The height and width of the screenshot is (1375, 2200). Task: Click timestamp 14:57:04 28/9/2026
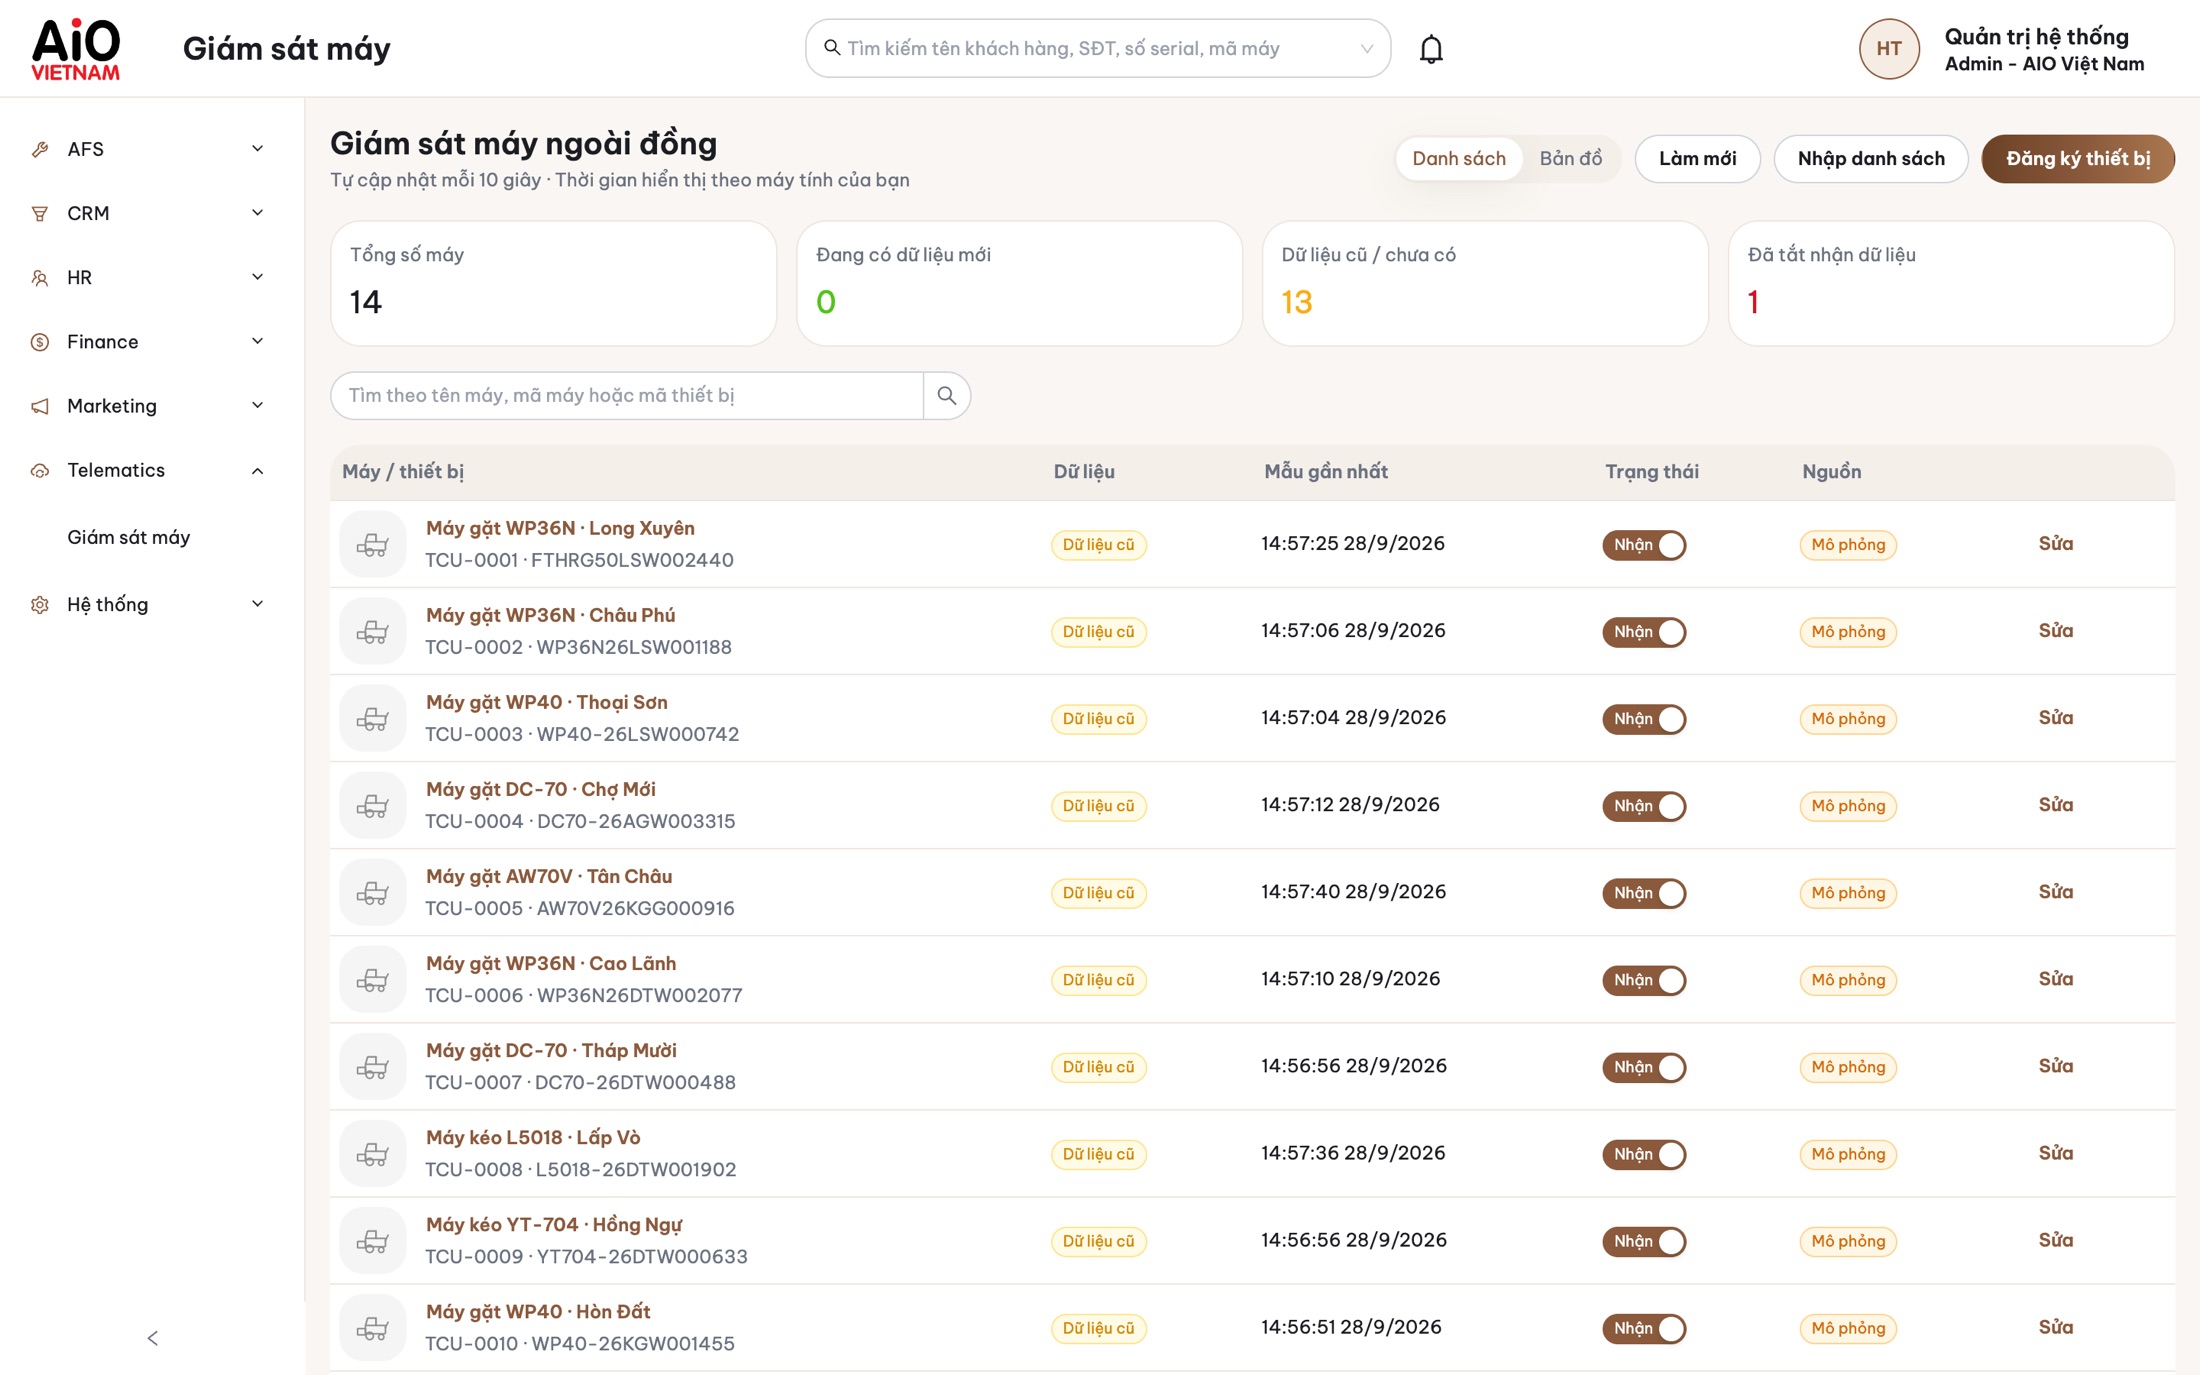click(1353, 718)
